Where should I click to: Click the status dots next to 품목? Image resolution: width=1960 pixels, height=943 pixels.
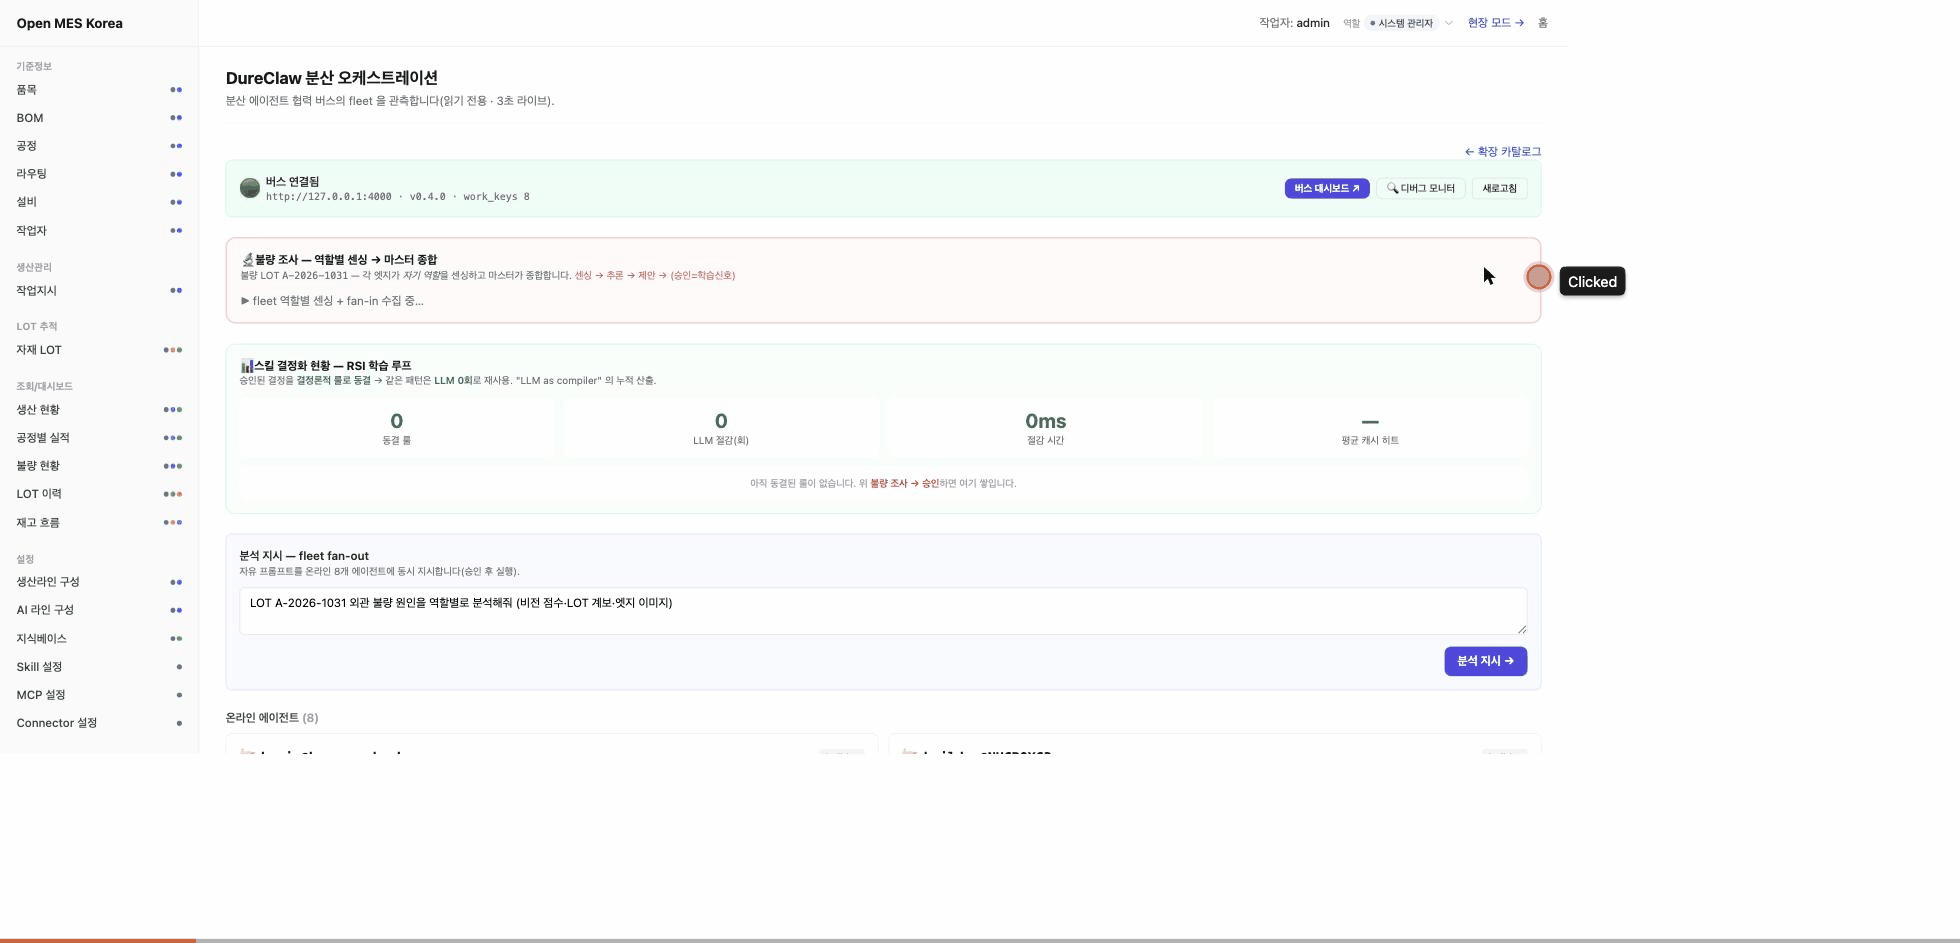[176, 90]
